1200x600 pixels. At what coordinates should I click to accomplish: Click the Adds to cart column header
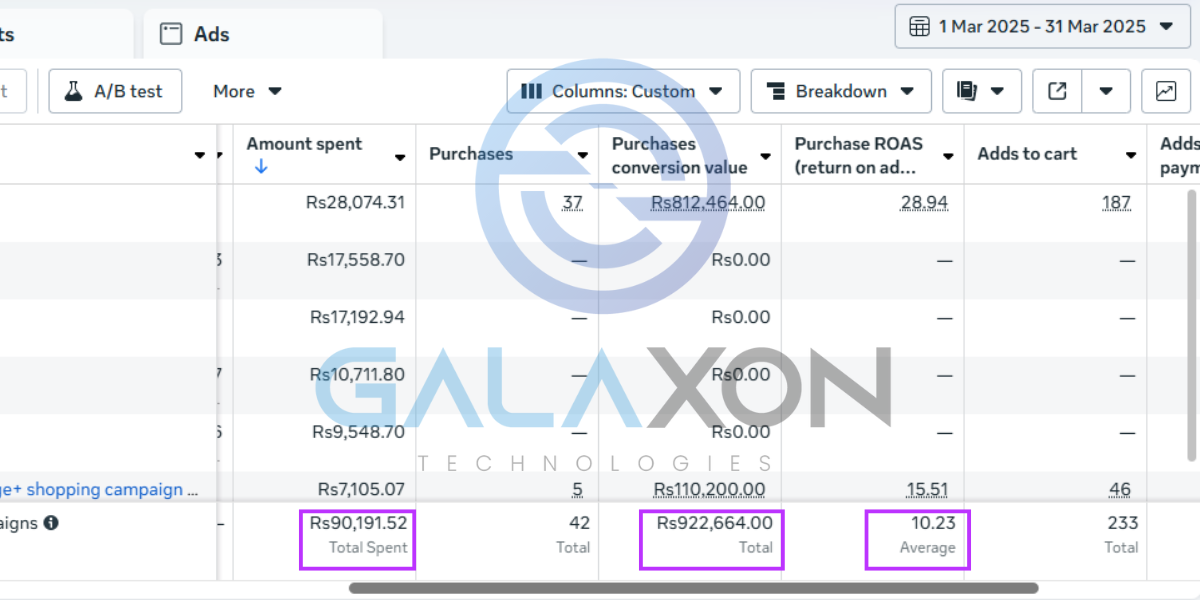1027,154
